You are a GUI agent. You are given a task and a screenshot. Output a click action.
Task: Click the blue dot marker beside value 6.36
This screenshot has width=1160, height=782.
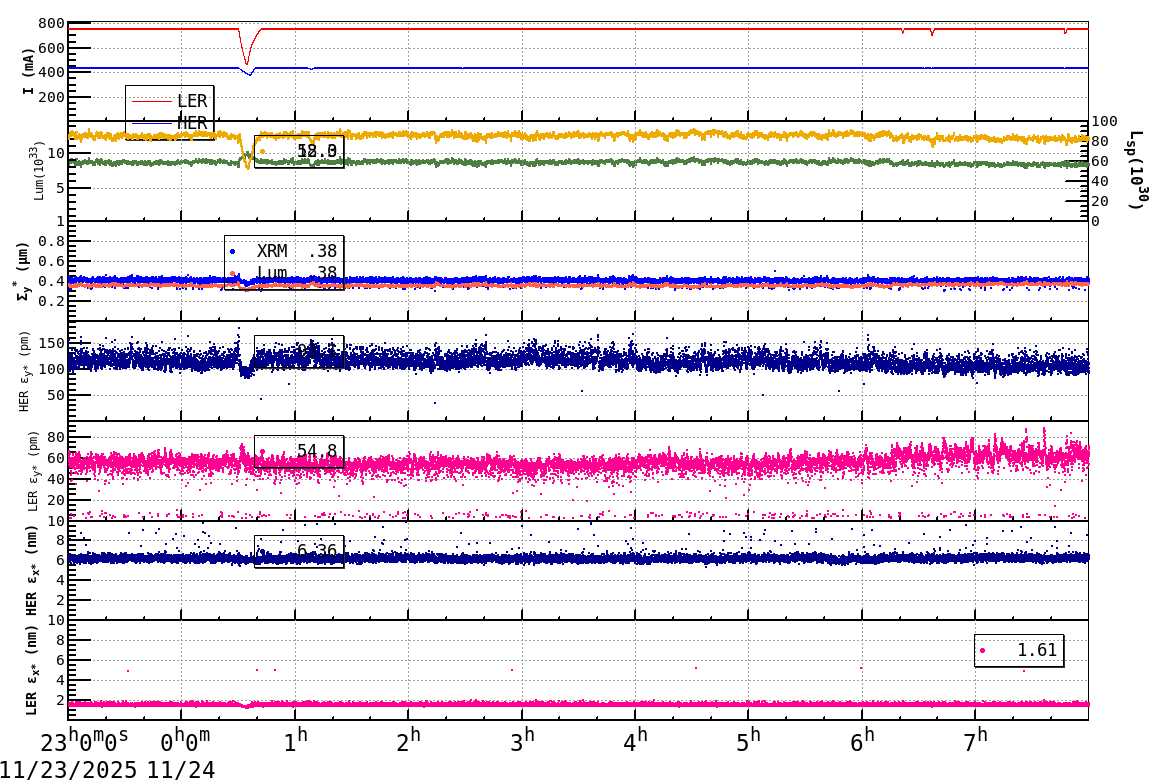(x=263, y=549)
